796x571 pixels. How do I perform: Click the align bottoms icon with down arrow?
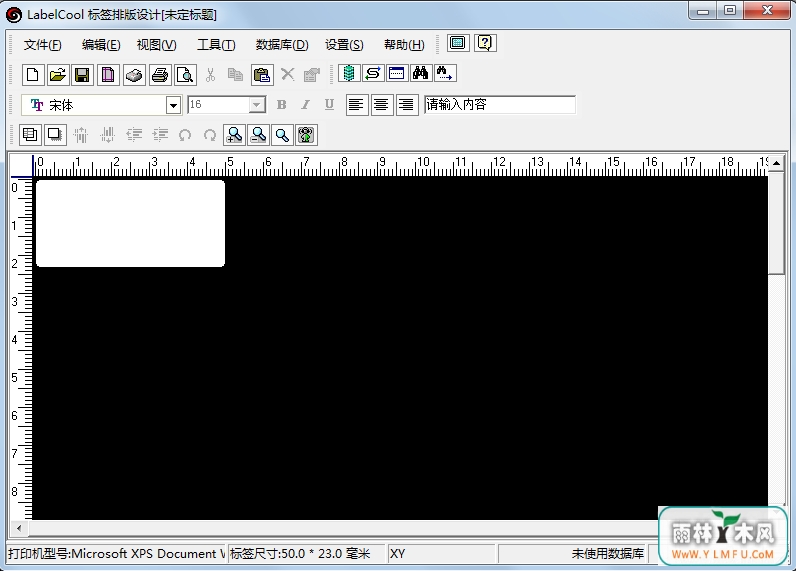coord(107,135)
